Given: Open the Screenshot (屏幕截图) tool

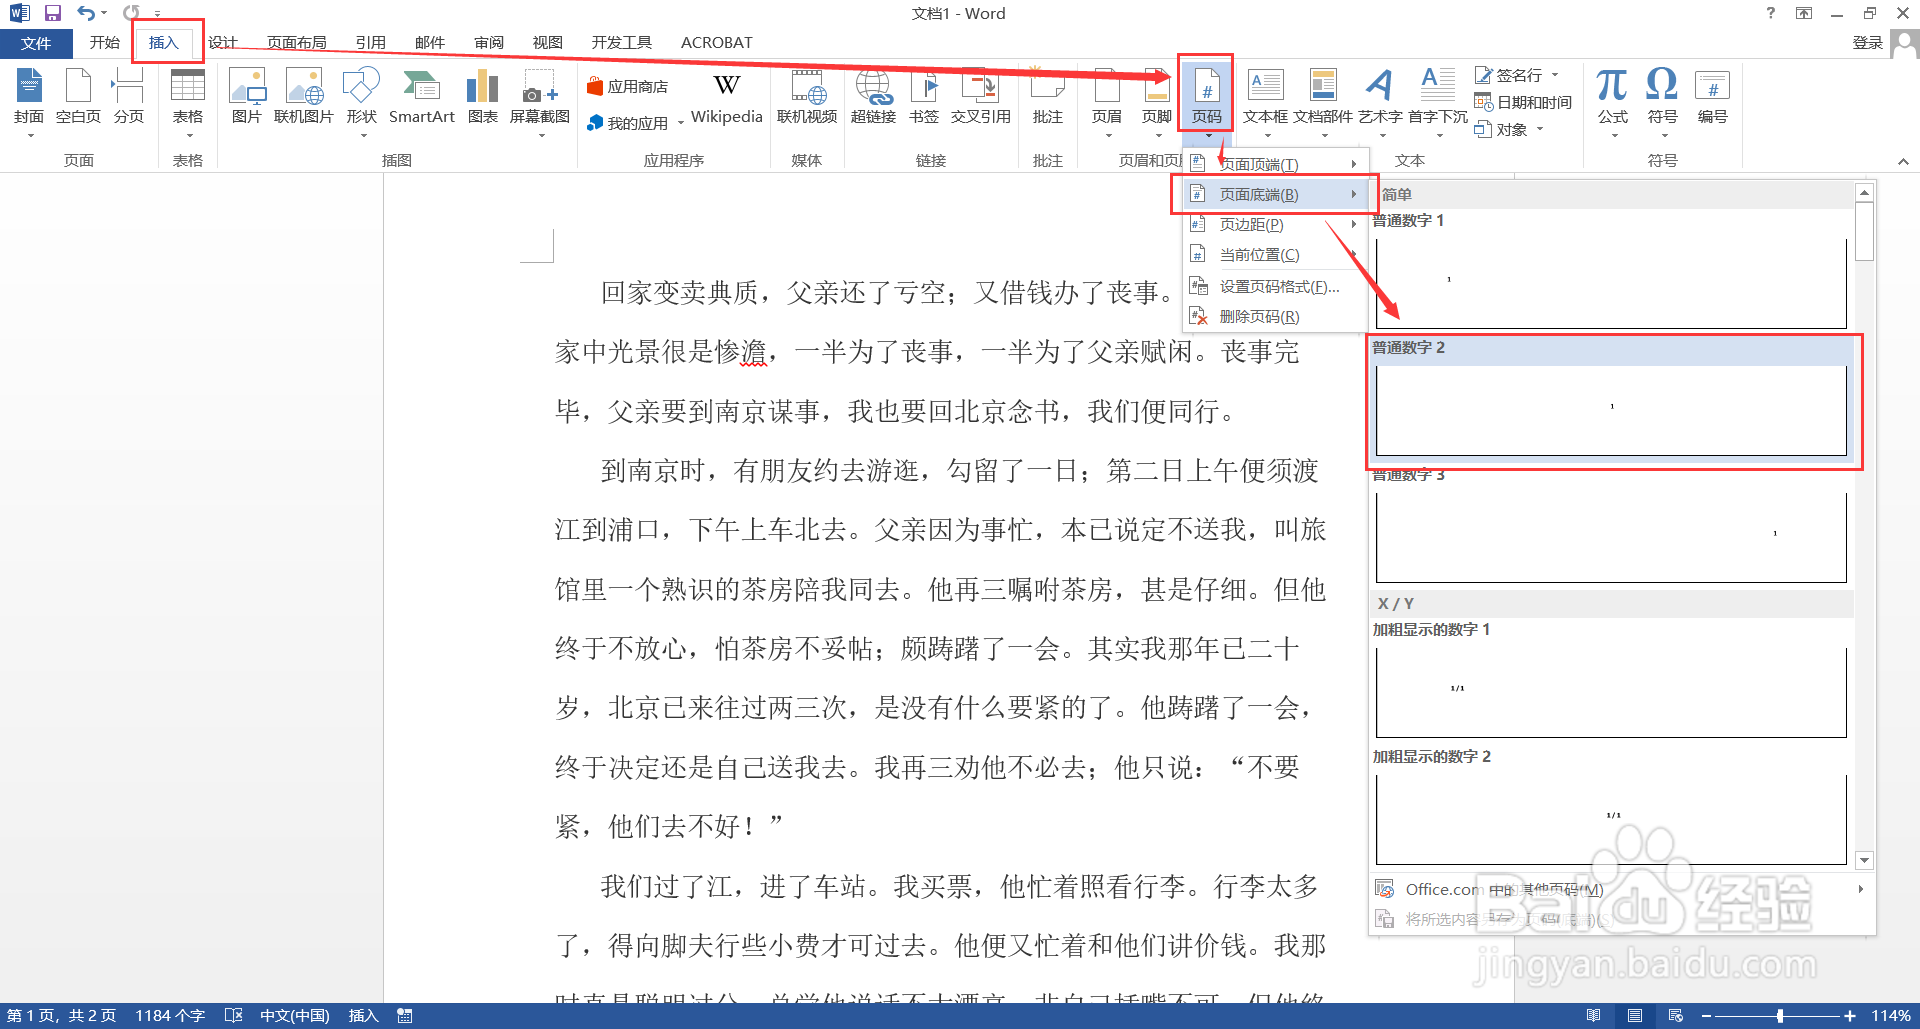Looking at the screenshot, I should (539, 98).
